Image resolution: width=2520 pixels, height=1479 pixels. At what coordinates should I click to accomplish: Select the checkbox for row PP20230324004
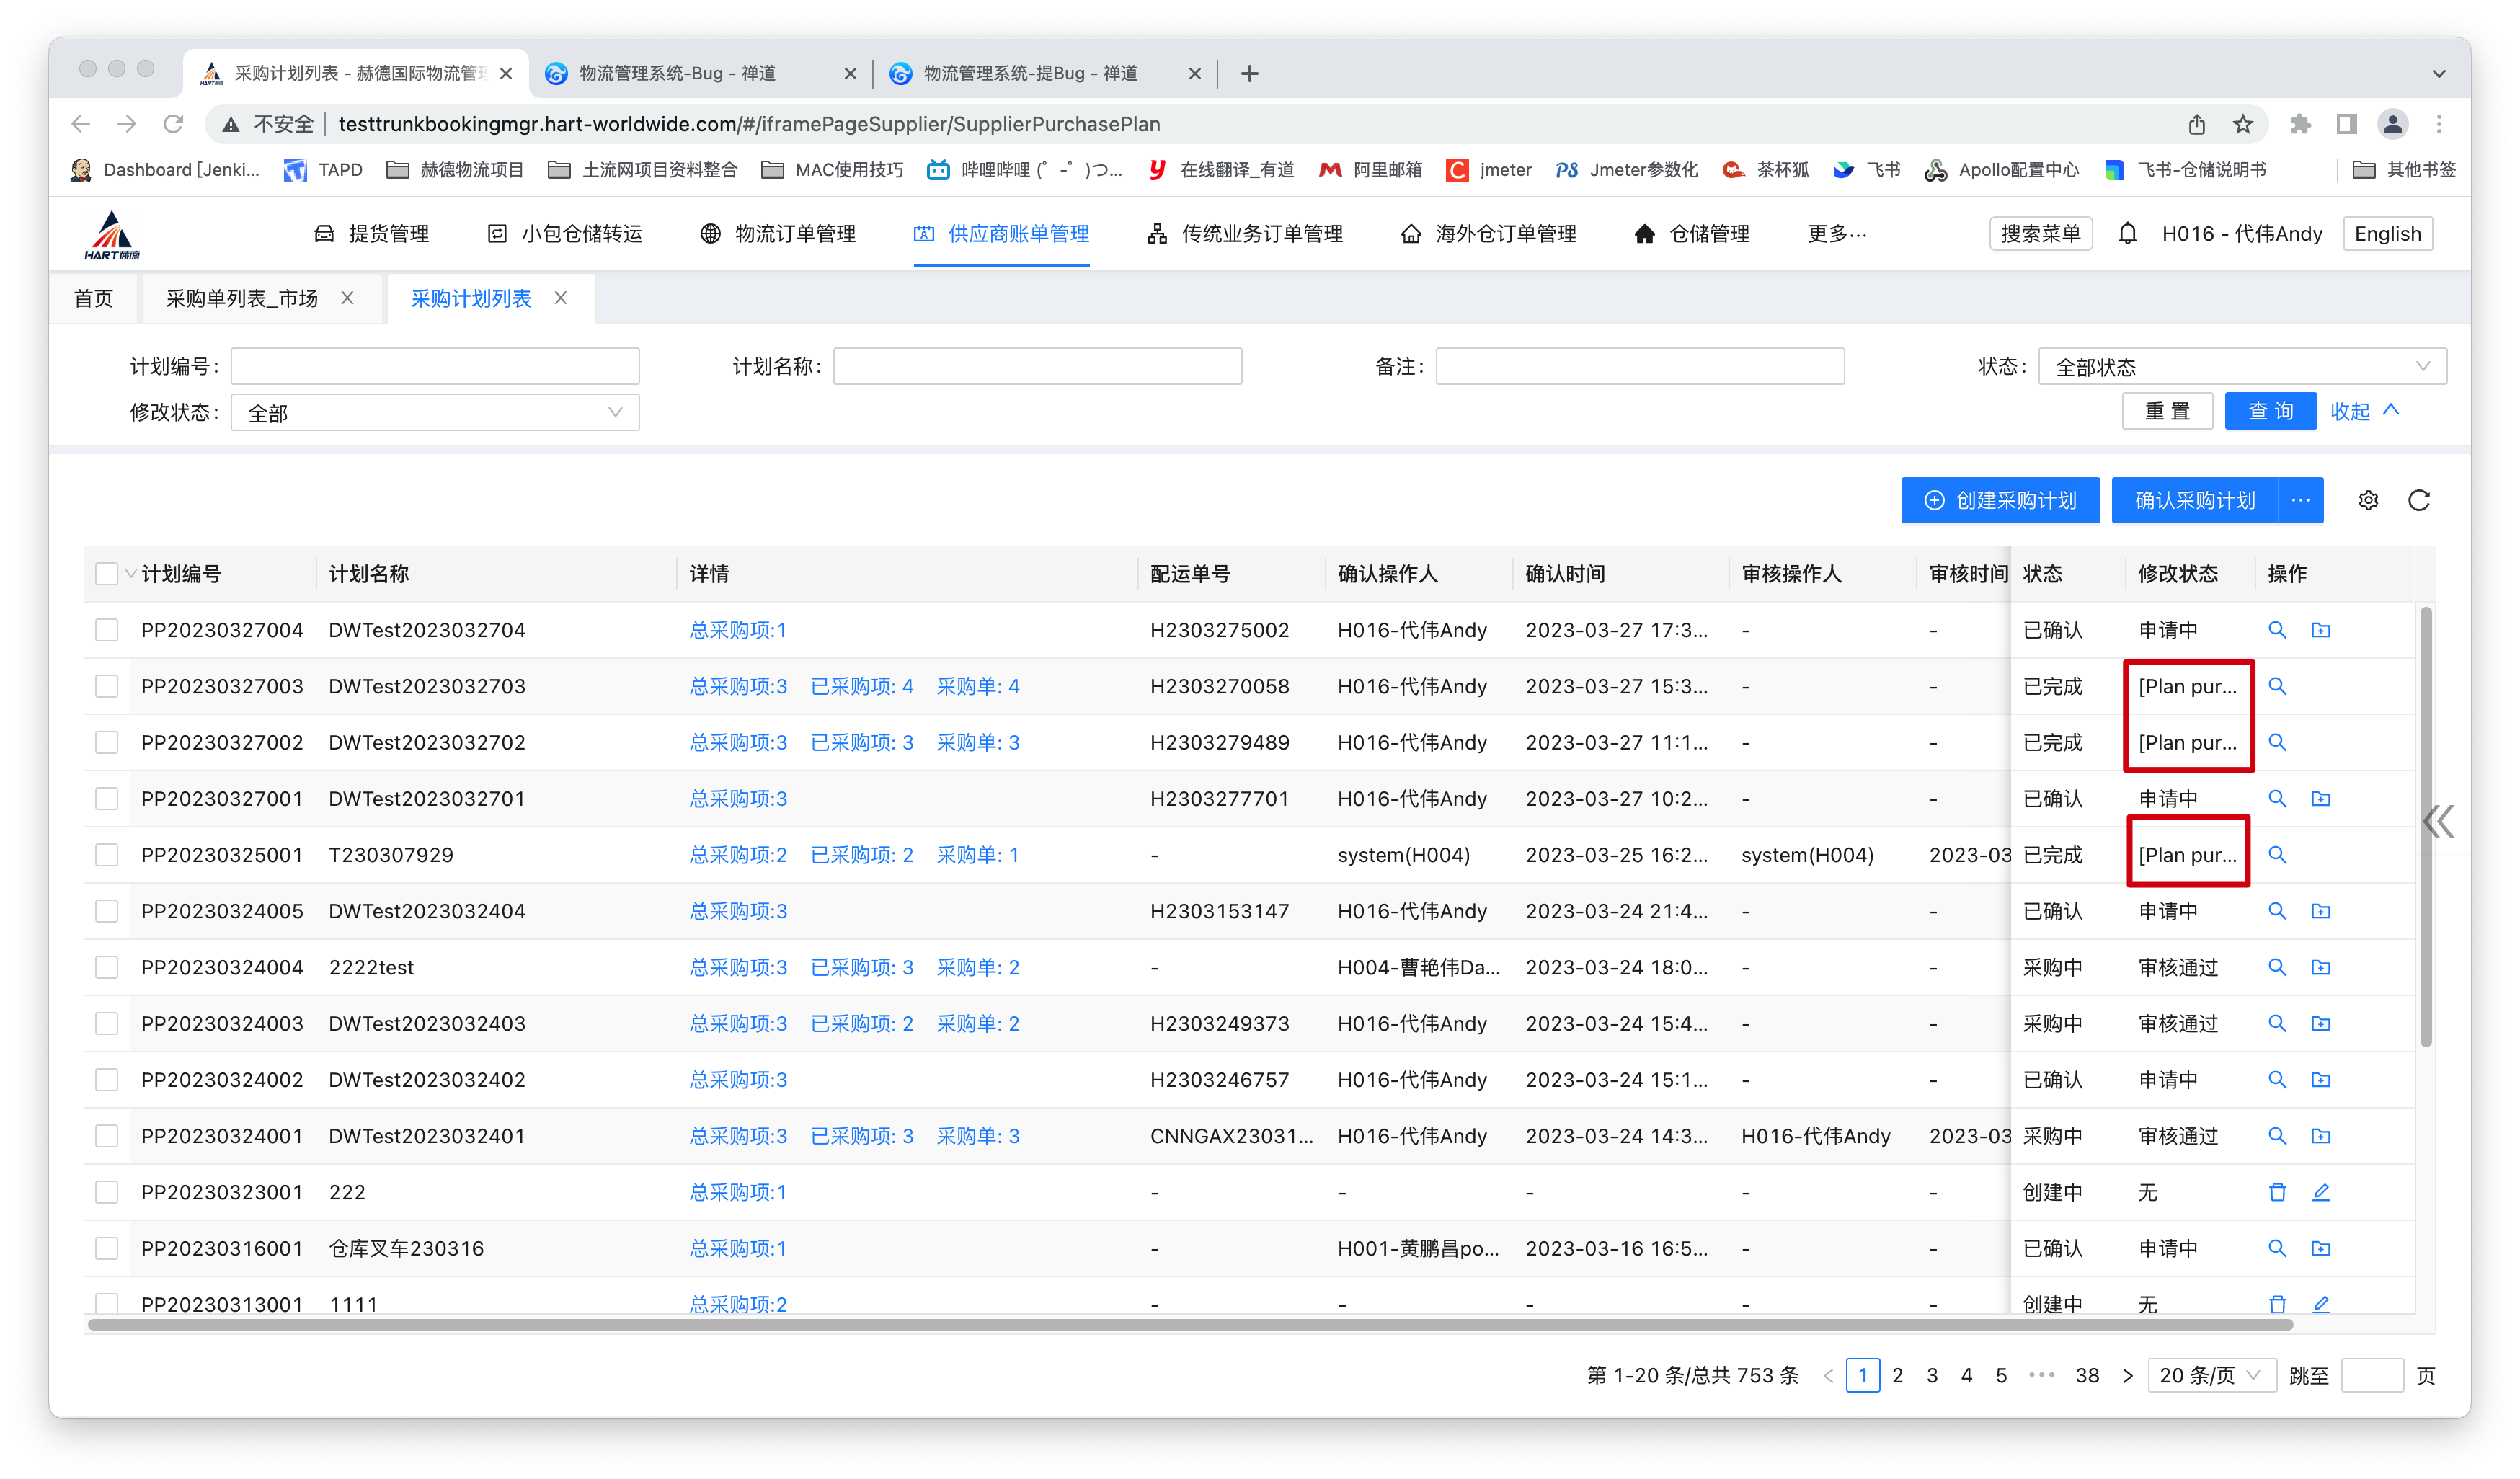tap(107, 967)
